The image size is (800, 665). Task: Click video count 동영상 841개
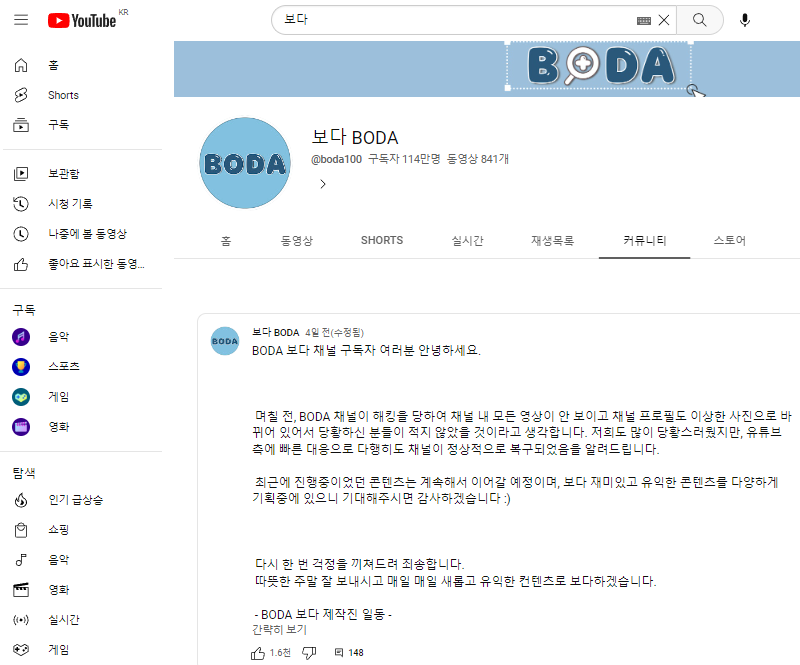point(478,159)
